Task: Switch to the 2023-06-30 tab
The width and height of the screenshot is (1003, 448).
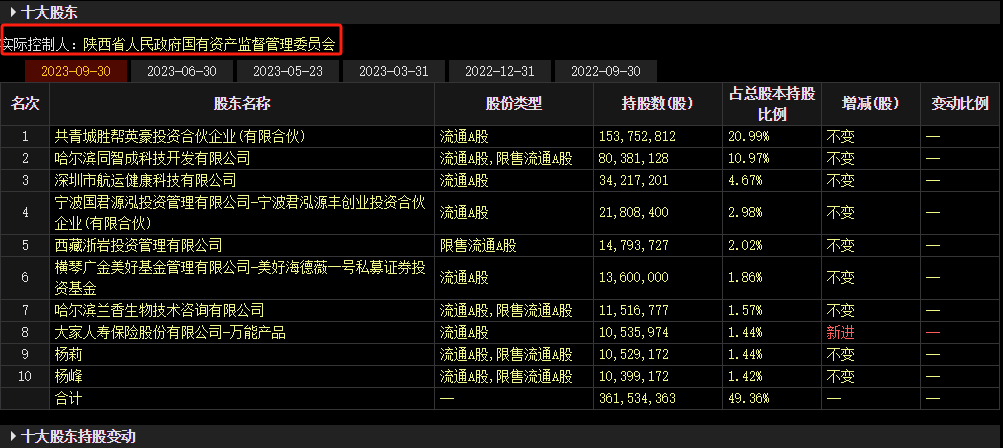Action: tap(182, 71)
